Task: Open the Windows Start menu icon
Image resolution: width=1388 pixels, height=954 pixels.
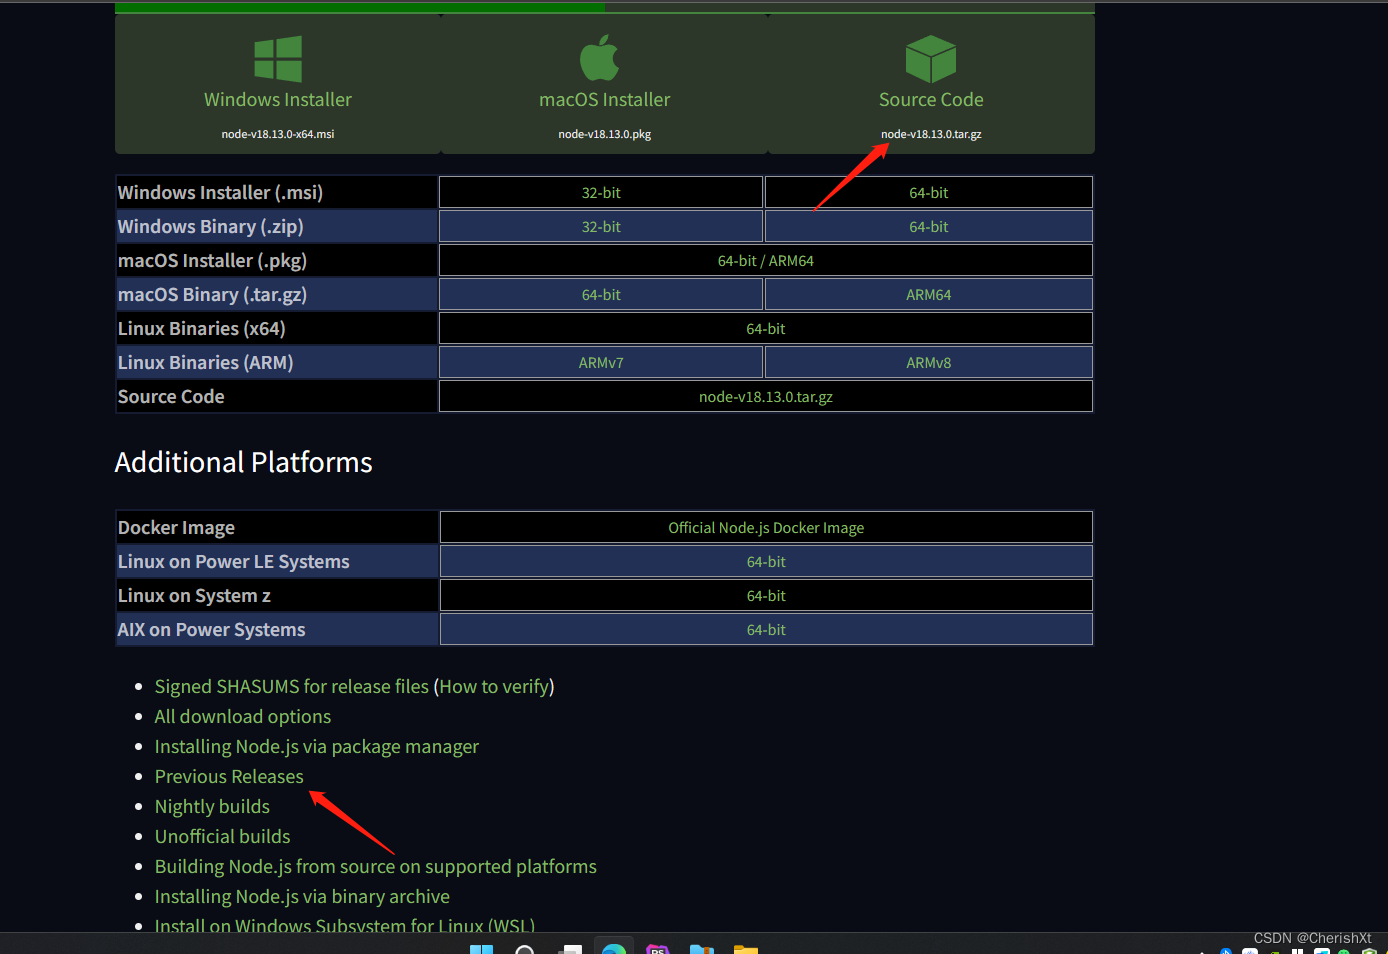Action: pyautogui.click(x=481, y=948)
